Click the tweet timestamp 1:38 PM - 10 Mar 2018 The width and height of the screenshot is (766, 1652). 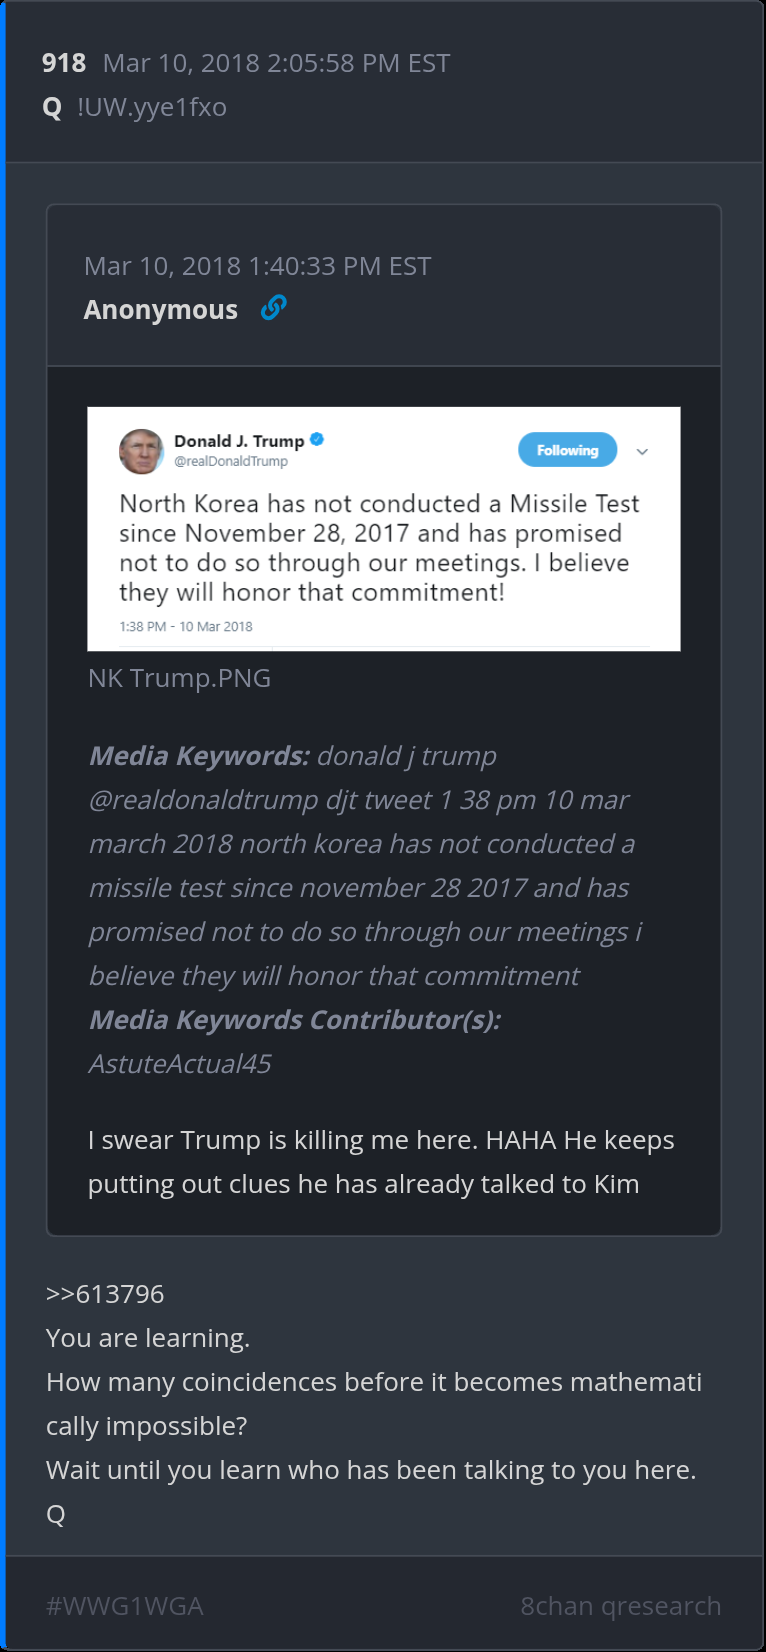[186, 626]
